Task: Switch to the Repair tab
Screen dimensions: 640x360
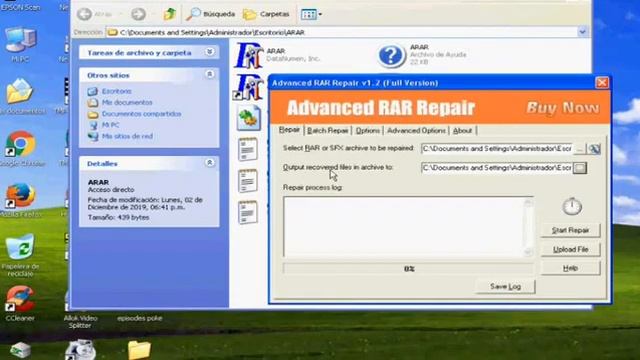Action: pyautogui.click(x=289, y=130)
